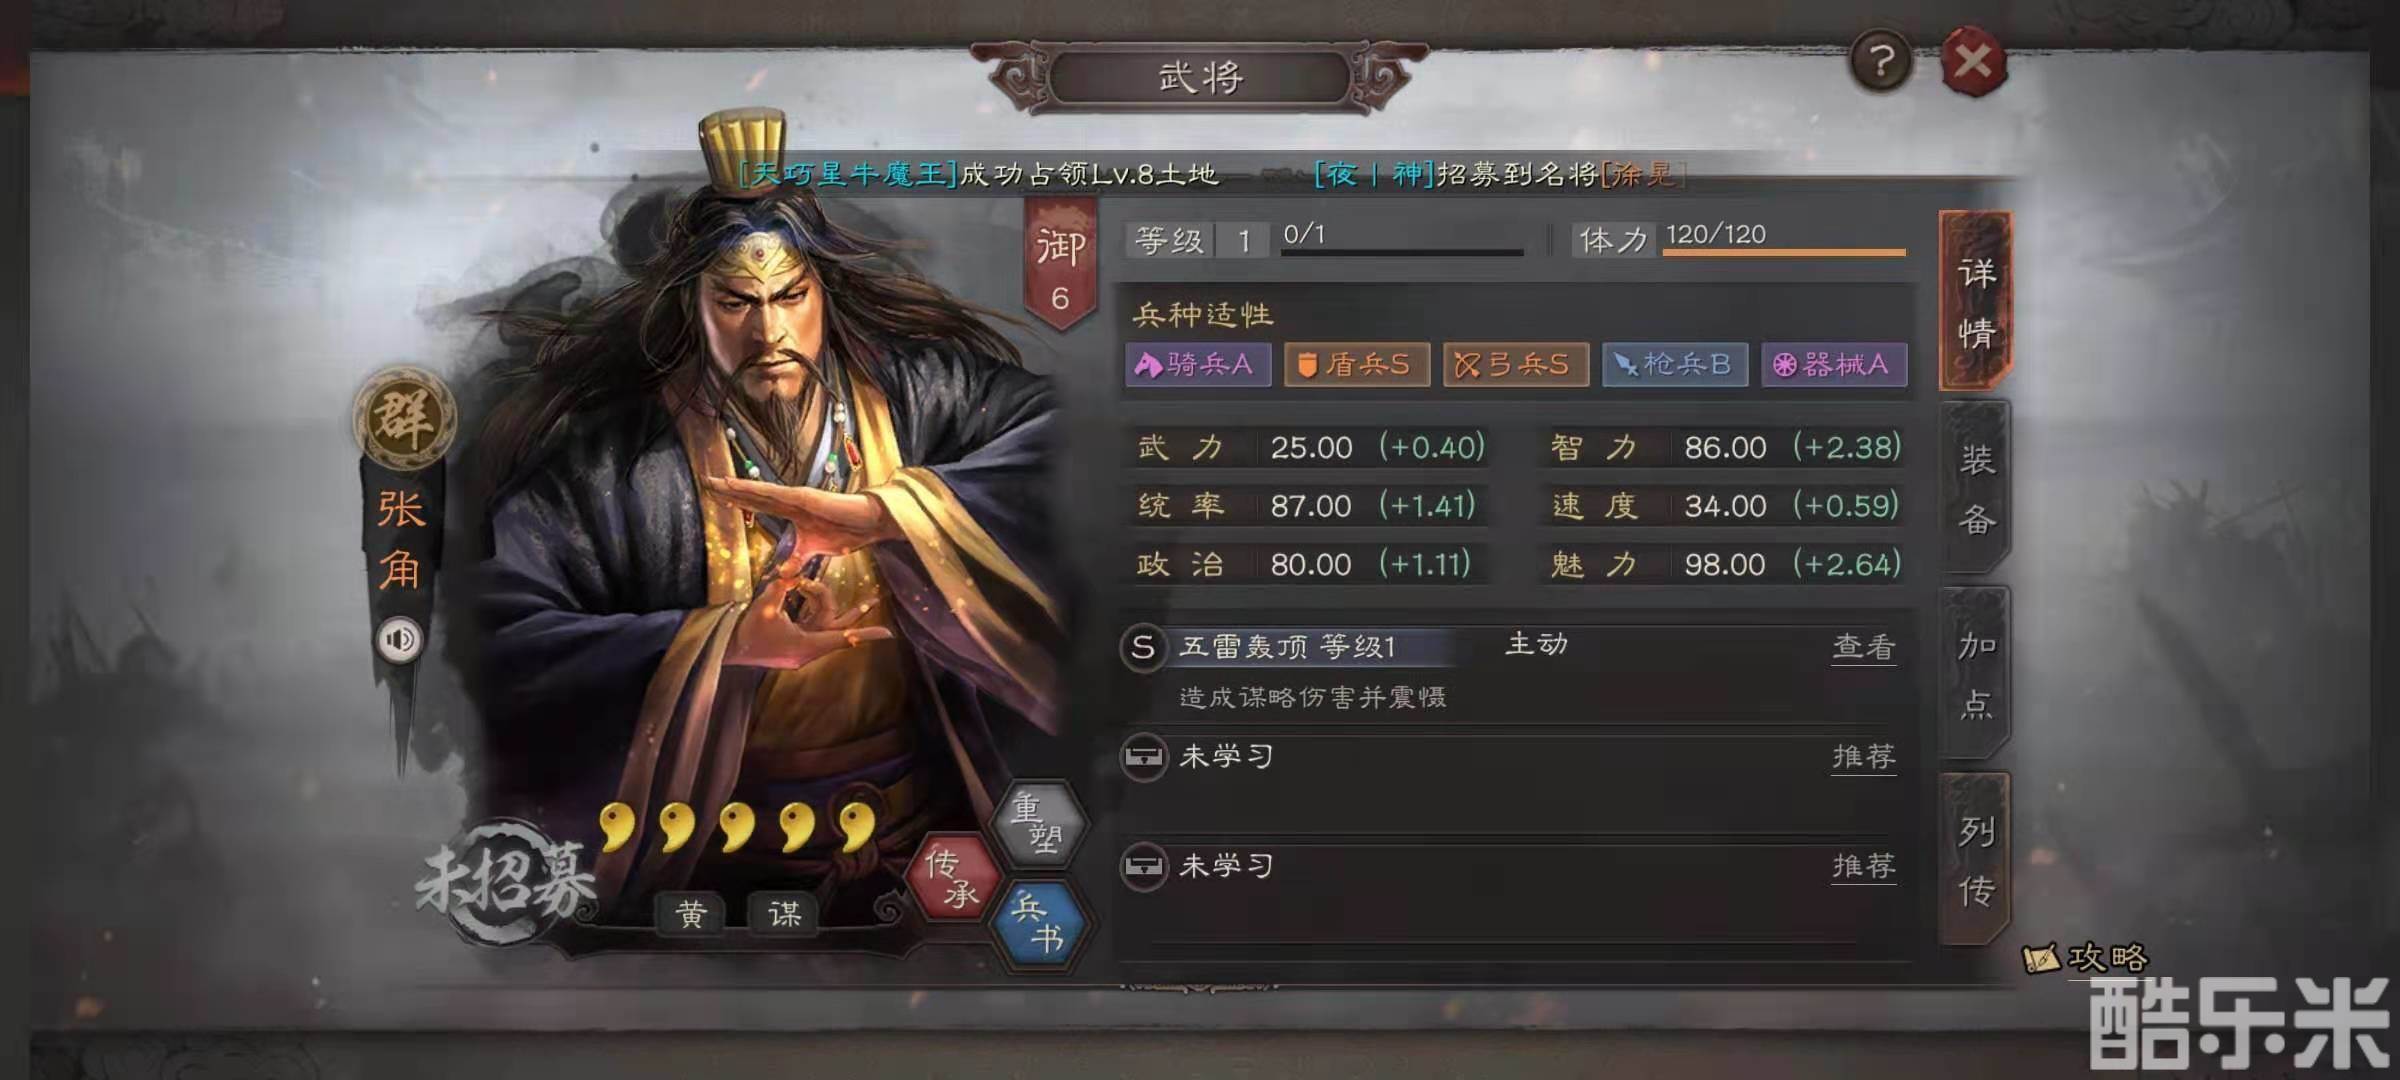The width and height of the screenshot is (2400, 1080).
Task: Select the 弓兵S troop aptitude badge
Action: pyautogui.click(x=1516, y=364)
